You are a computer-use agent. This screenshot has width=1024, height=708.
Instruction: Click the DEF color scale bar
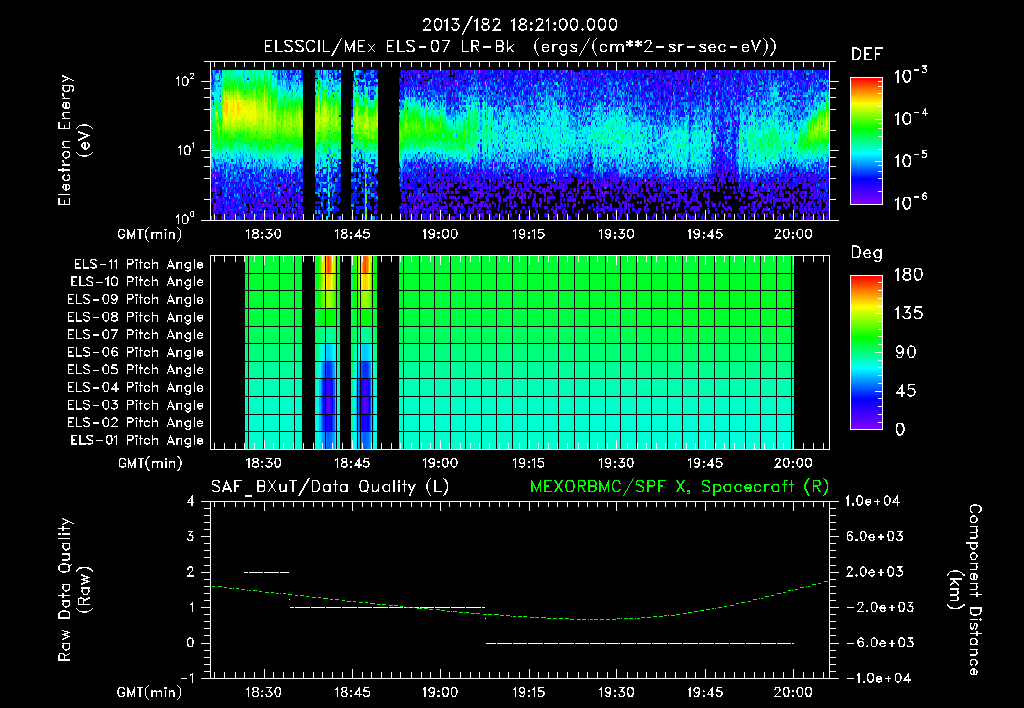866,140
